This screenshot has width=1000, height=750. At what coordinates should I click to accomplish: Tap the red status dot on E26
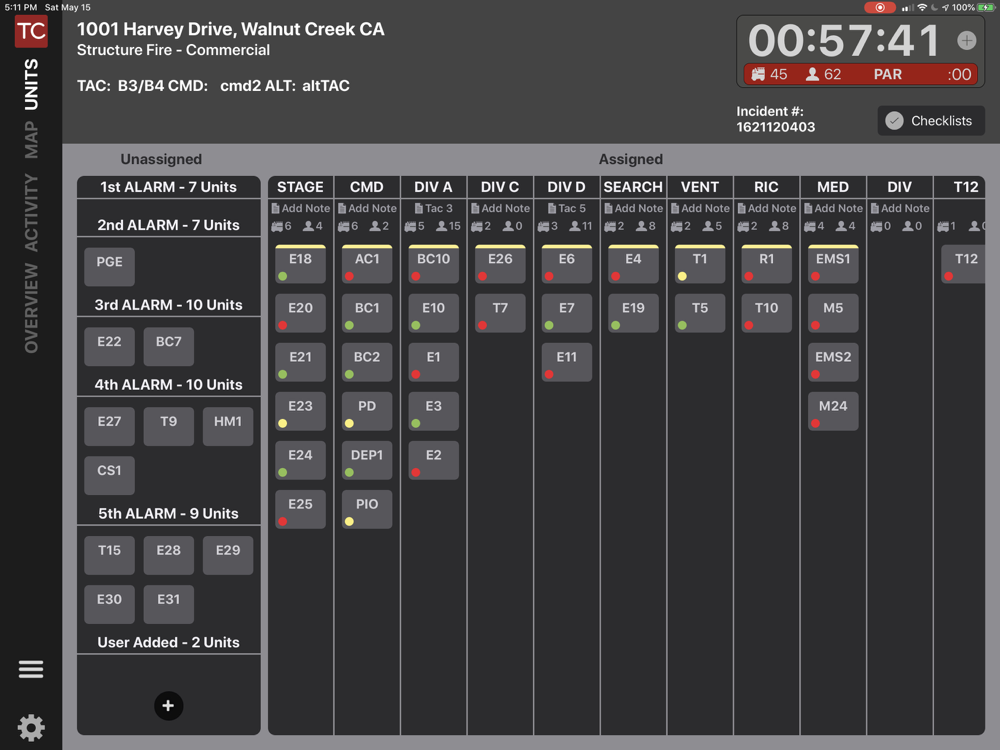(x=482, y=276)
